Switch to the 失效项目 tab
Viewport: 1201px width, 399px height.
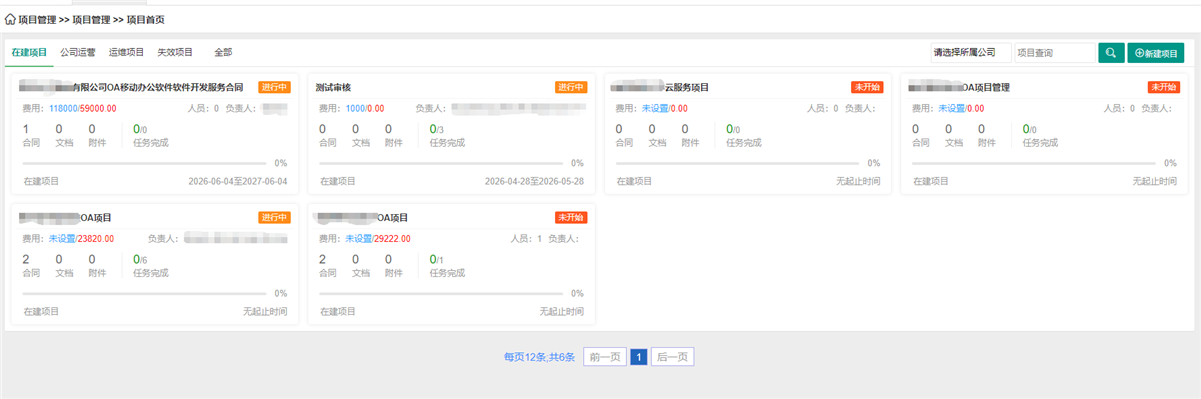click(x=175, y=52)
